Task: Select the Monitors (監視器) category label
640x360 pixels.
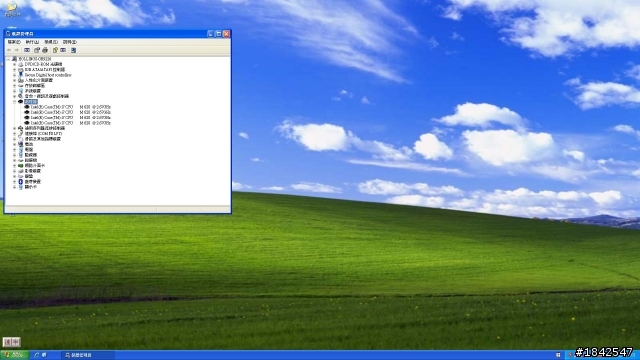Action: [x=31, y=155]
